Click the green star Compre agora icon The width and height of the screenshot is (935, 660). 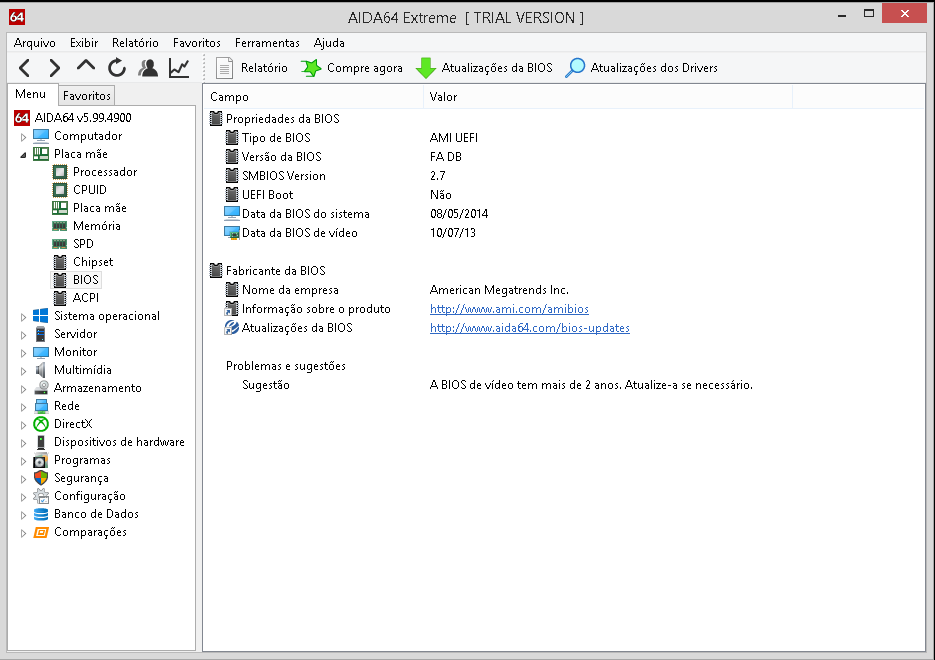[x=311, y=68]
